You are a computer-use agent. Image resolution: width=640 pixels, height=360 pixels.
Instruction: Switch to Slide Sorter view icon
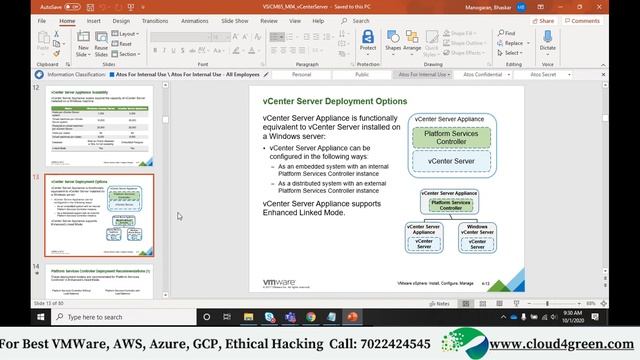[483, 304]
